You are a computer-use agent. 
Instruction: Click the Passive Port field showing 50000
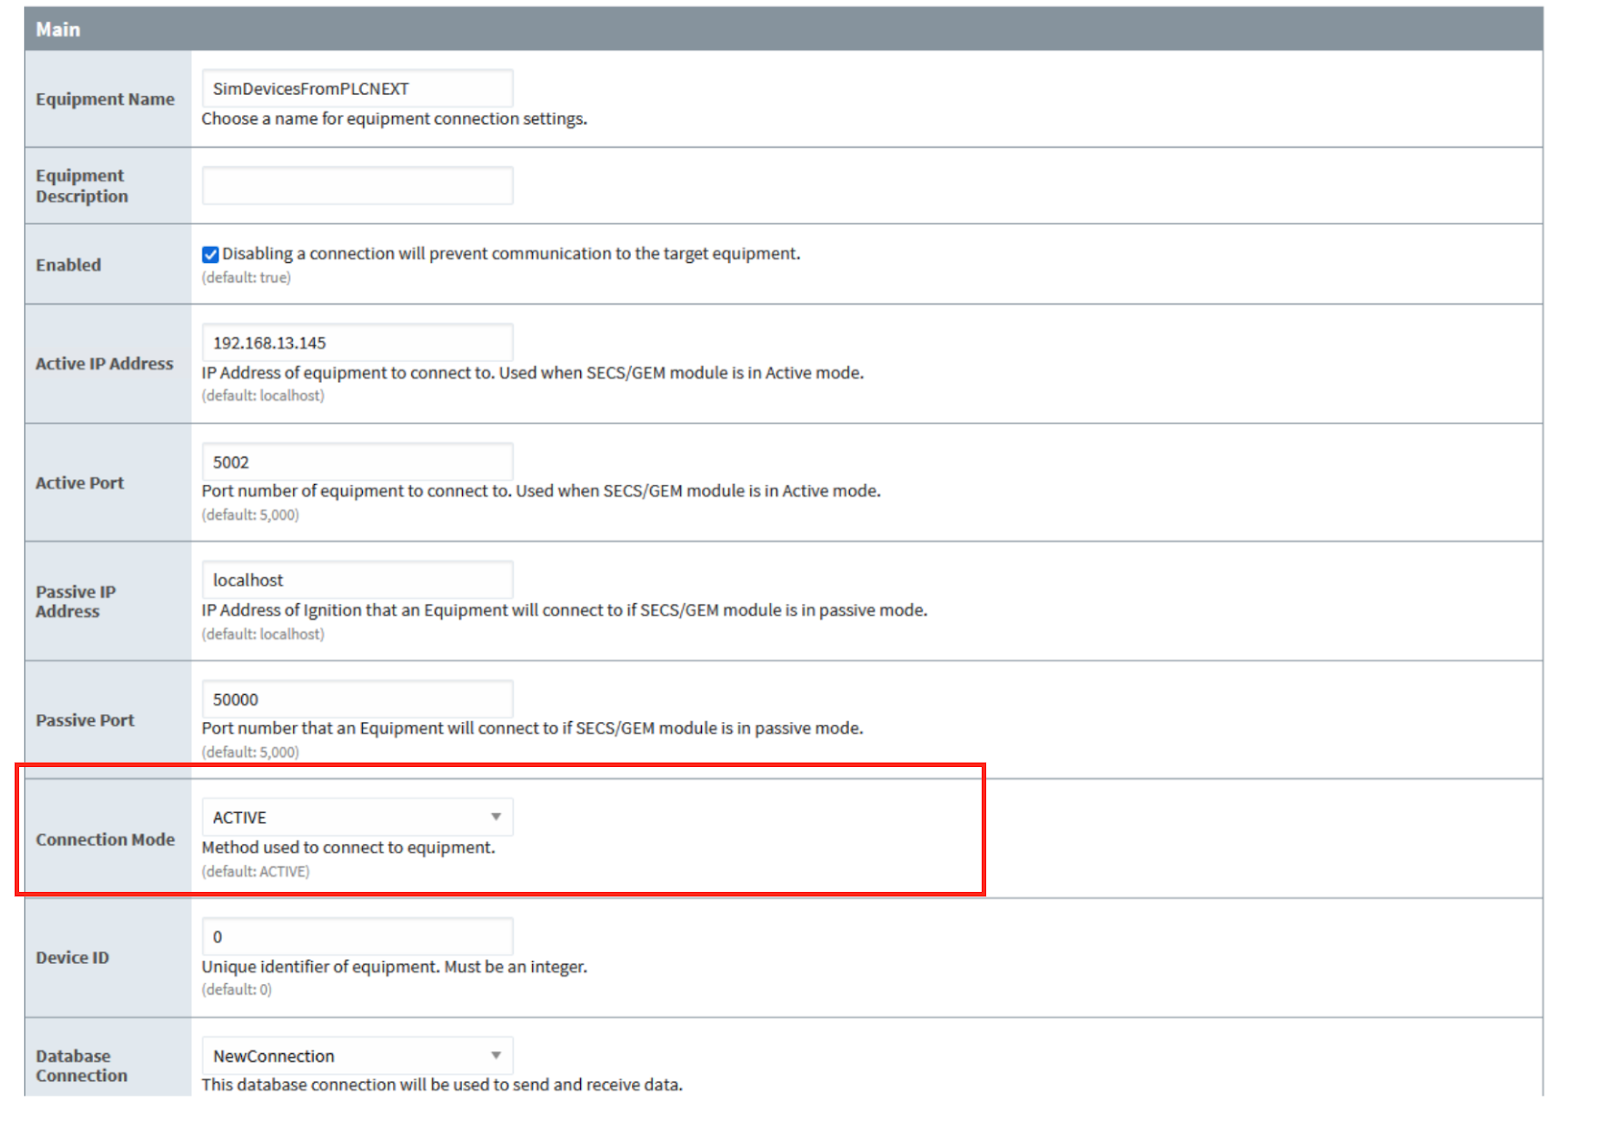pos(357,699)
